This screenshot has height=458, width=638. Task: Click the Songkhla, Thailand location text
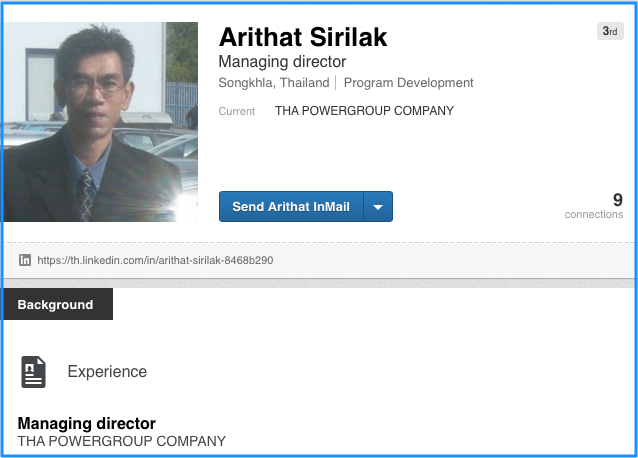pyautogui.click(x=274, y=83)
